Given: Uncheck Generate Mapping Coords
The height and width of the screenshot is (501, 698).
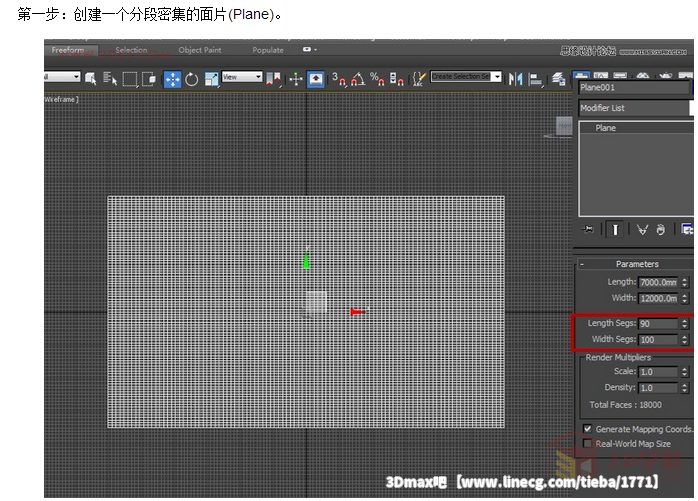Looking at the screenshot, I should coord(588,429).
